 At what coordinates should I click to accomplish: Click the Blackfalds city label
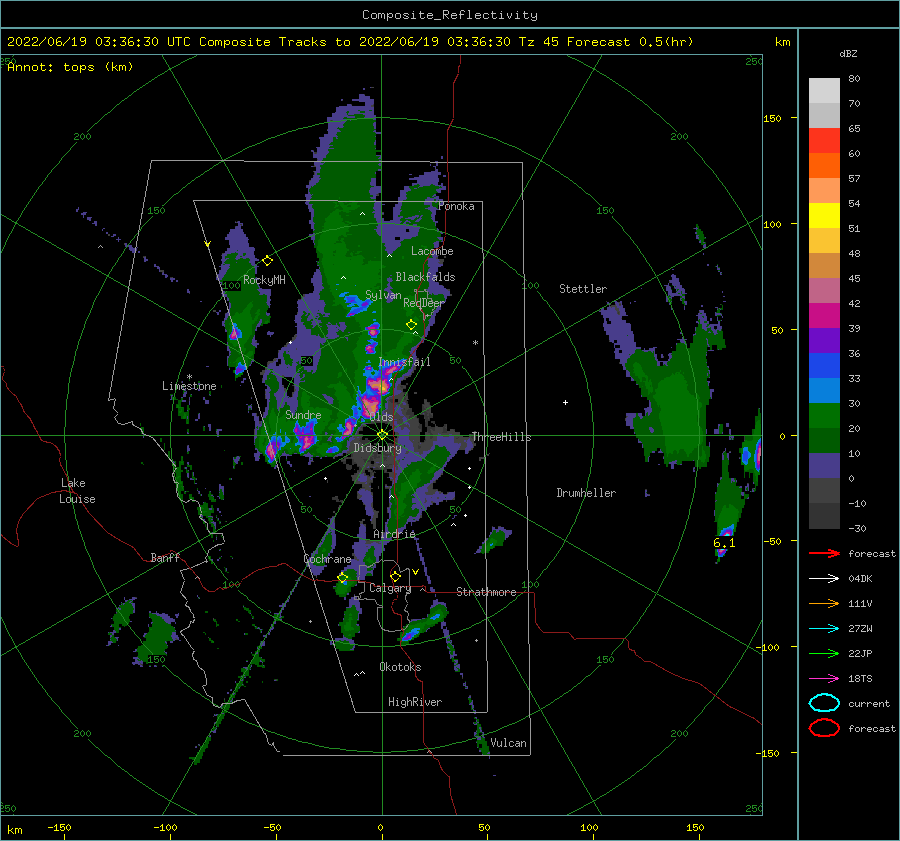(425, 277)
